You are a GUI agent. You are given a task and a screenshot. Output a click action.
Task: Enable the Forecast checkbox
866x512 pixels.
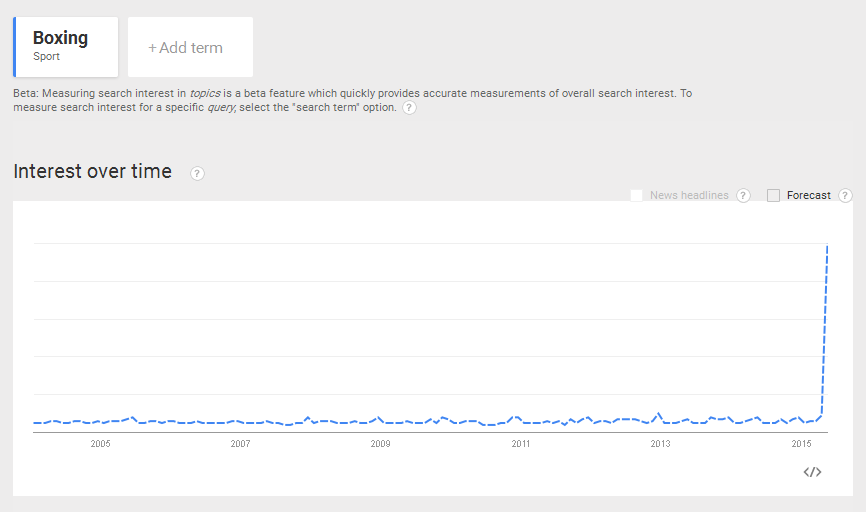pos(773,195)
